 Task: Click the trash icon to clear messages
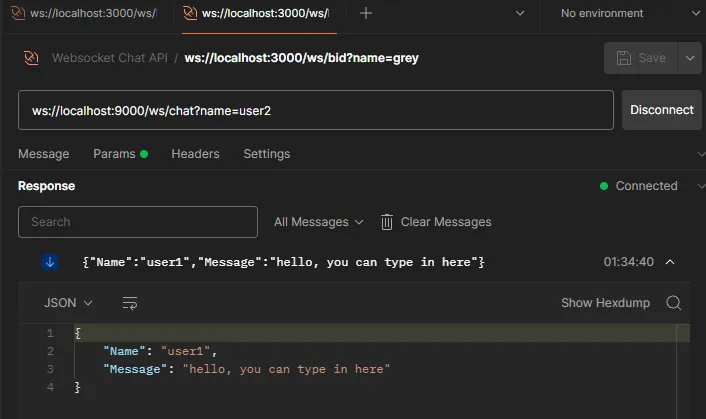(387, 222)
